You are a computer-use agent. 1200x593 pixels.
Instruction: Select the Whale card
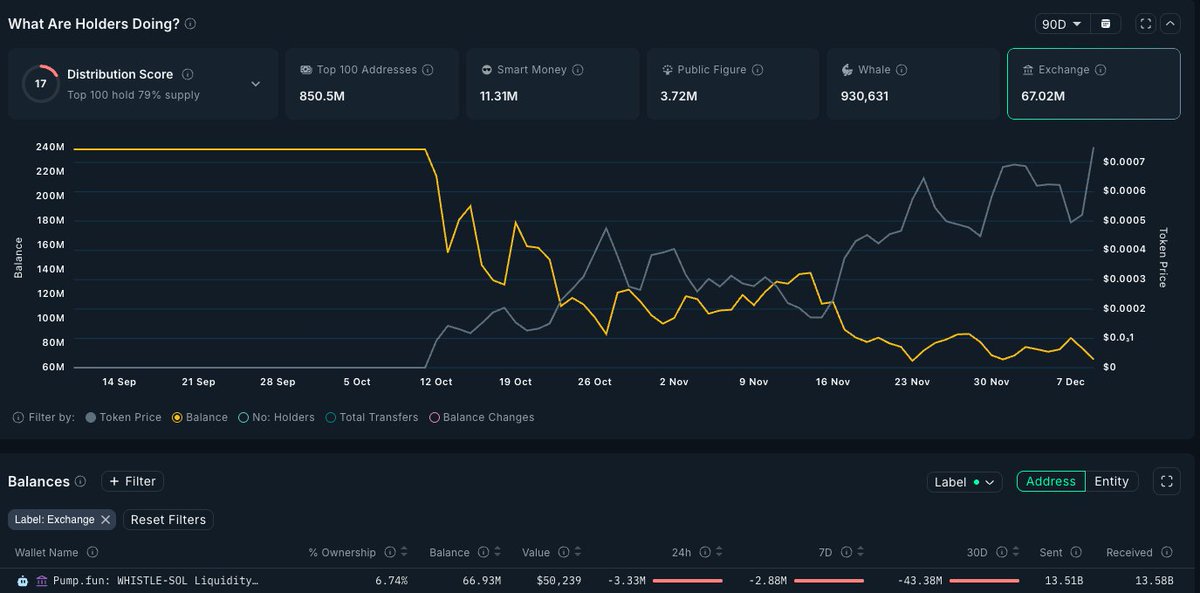click(x=913, y=84)
